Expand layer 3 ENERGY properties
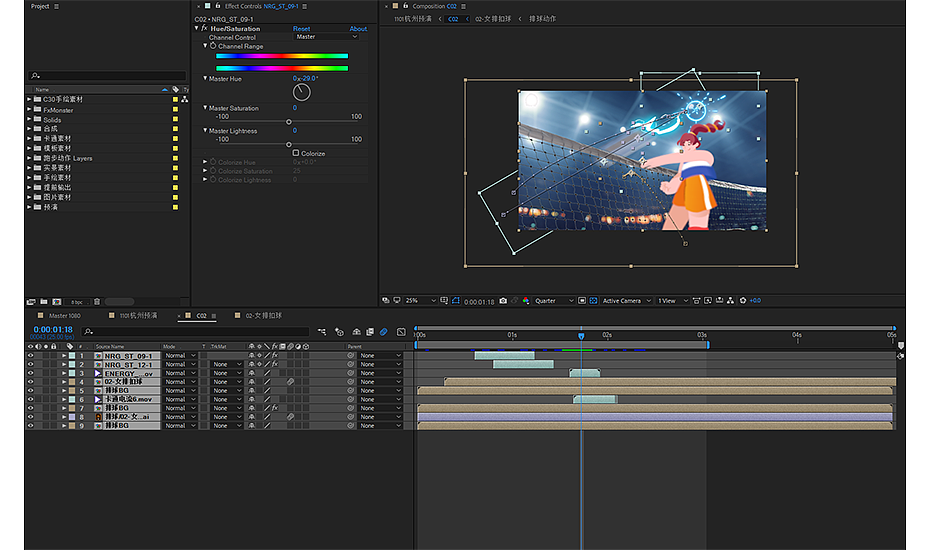Image resolution: width=930 pixels, height=550 pixels. 64,373
